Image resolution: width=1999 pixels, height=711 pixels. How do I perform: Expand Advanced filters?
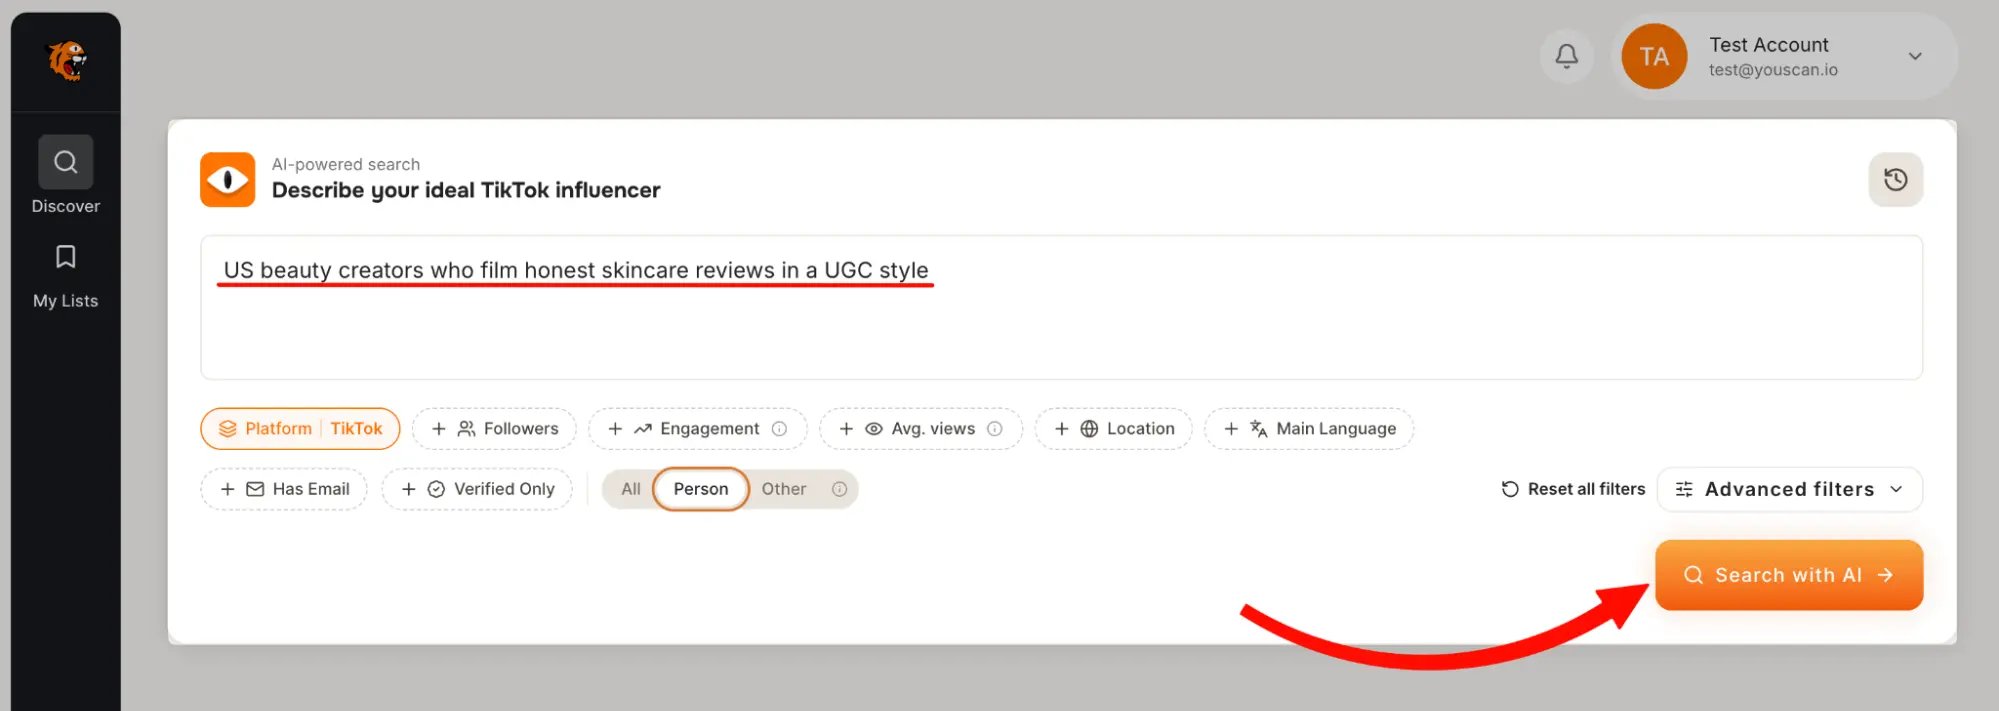pyautogui.click(x=1789, y=489)
